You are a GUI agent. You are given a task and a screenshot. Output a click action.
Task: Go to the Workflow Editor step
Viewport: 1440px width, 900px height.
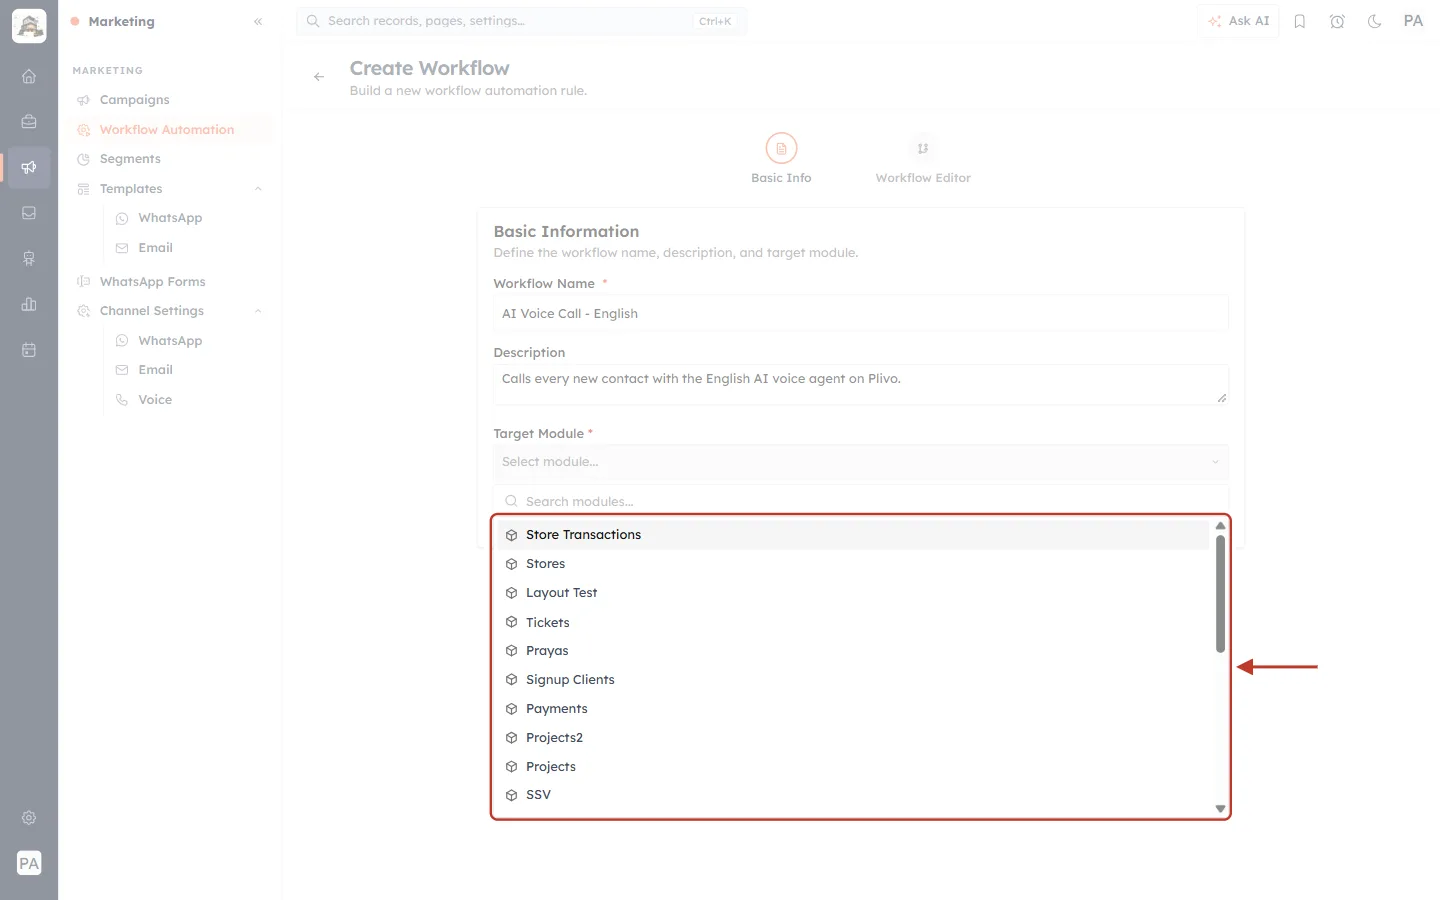[923, 159]
